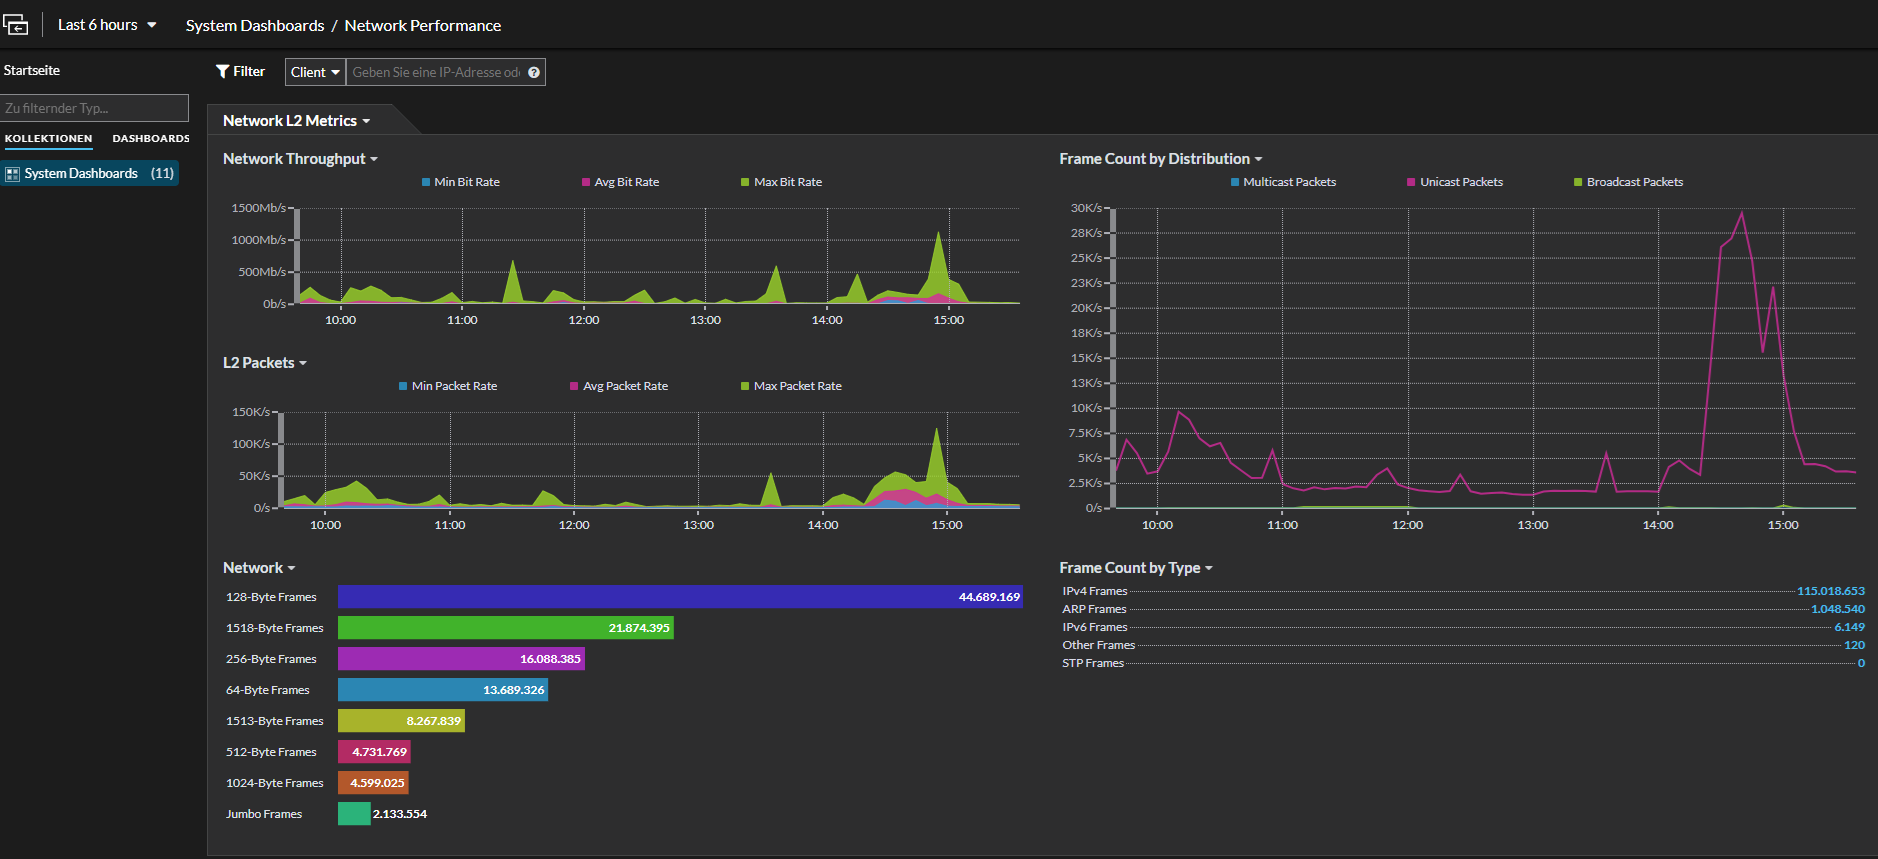Open the dashboard dock icon at top left
1878x859 pixels.
click(15, 24)
